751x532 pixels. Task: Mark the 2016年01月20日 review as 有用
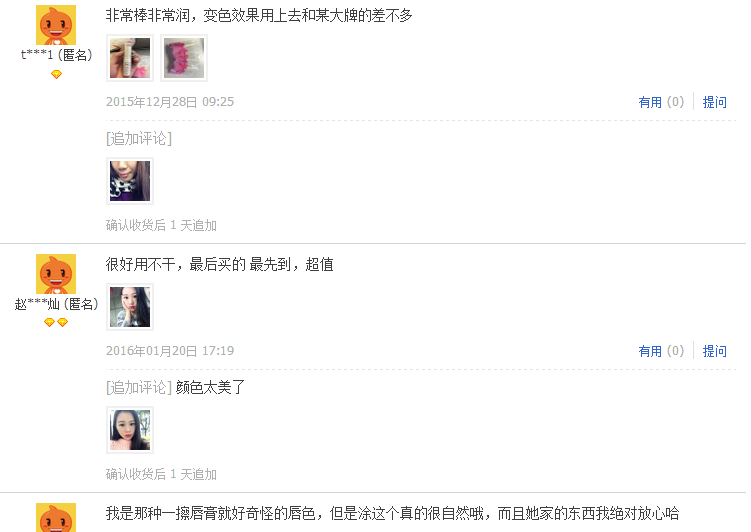click(x=661, y=351)
